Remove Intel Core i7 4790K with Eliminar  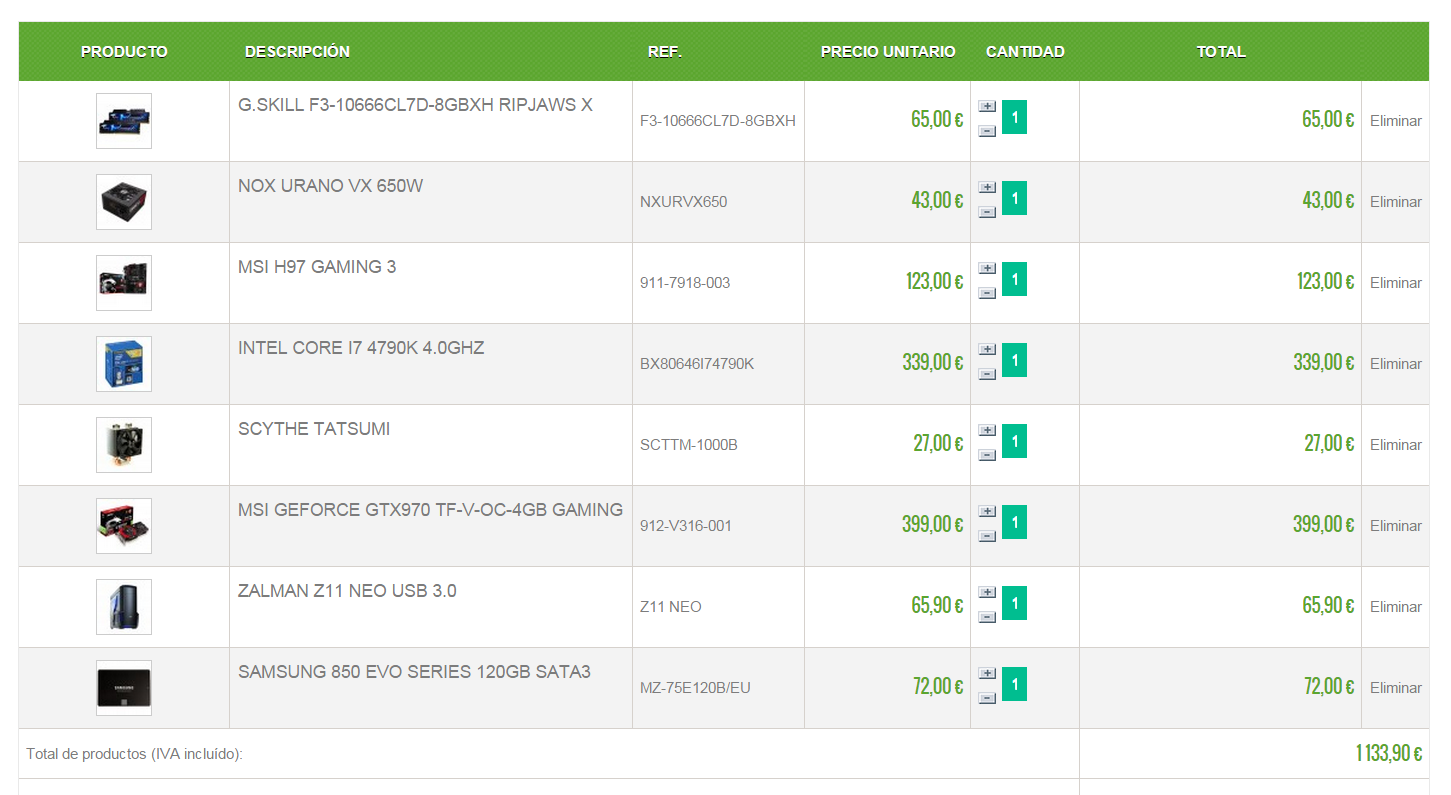pyautogui.click(x=1396, y=364)
